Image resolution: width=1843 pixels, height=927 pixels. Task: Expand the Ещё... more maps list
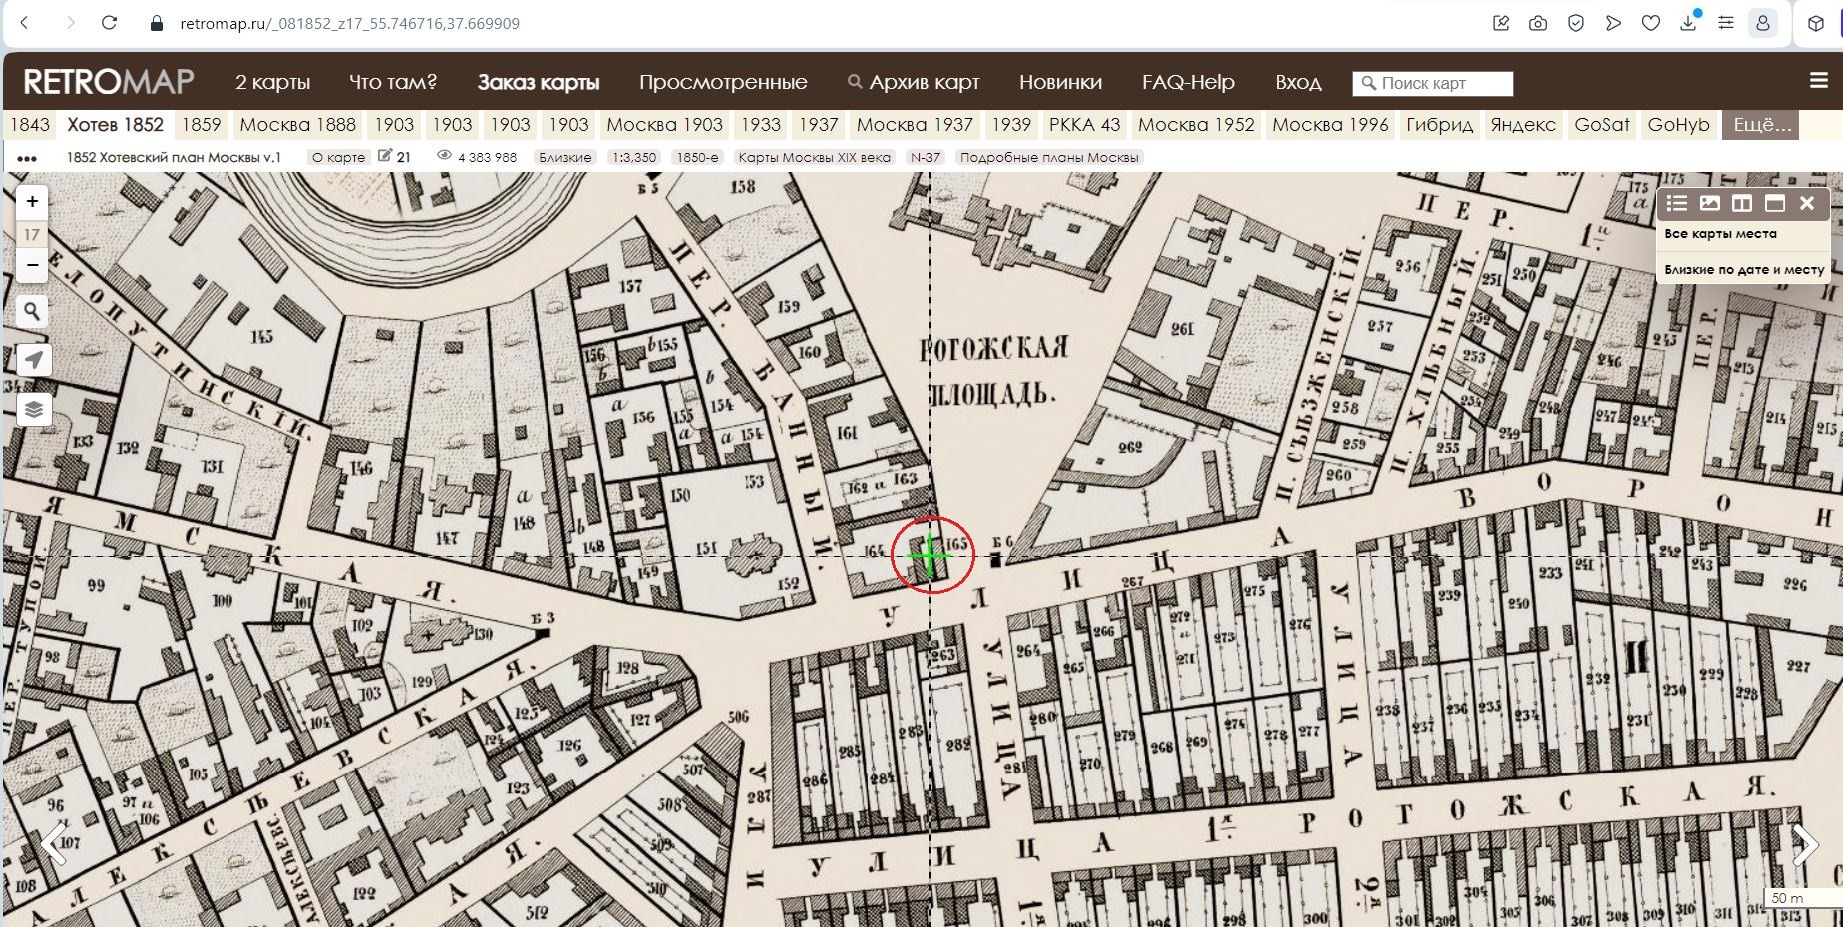(1761, 125)
